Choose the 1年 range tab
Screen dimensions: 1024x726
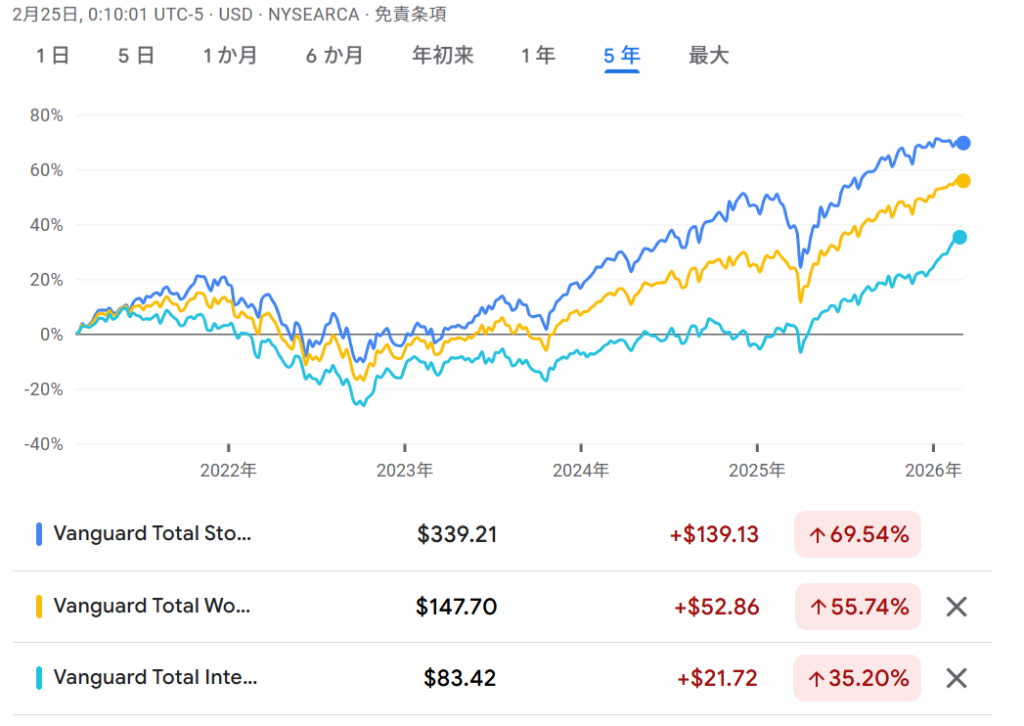point(537,56)
